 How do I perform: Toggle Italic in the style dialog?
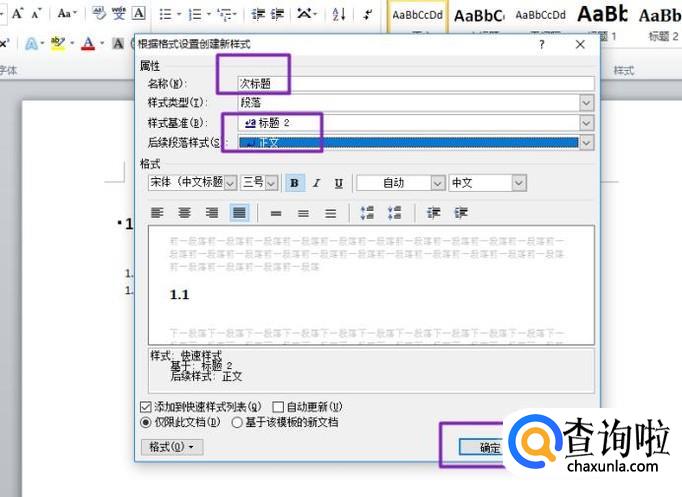(x=317, y=183)
